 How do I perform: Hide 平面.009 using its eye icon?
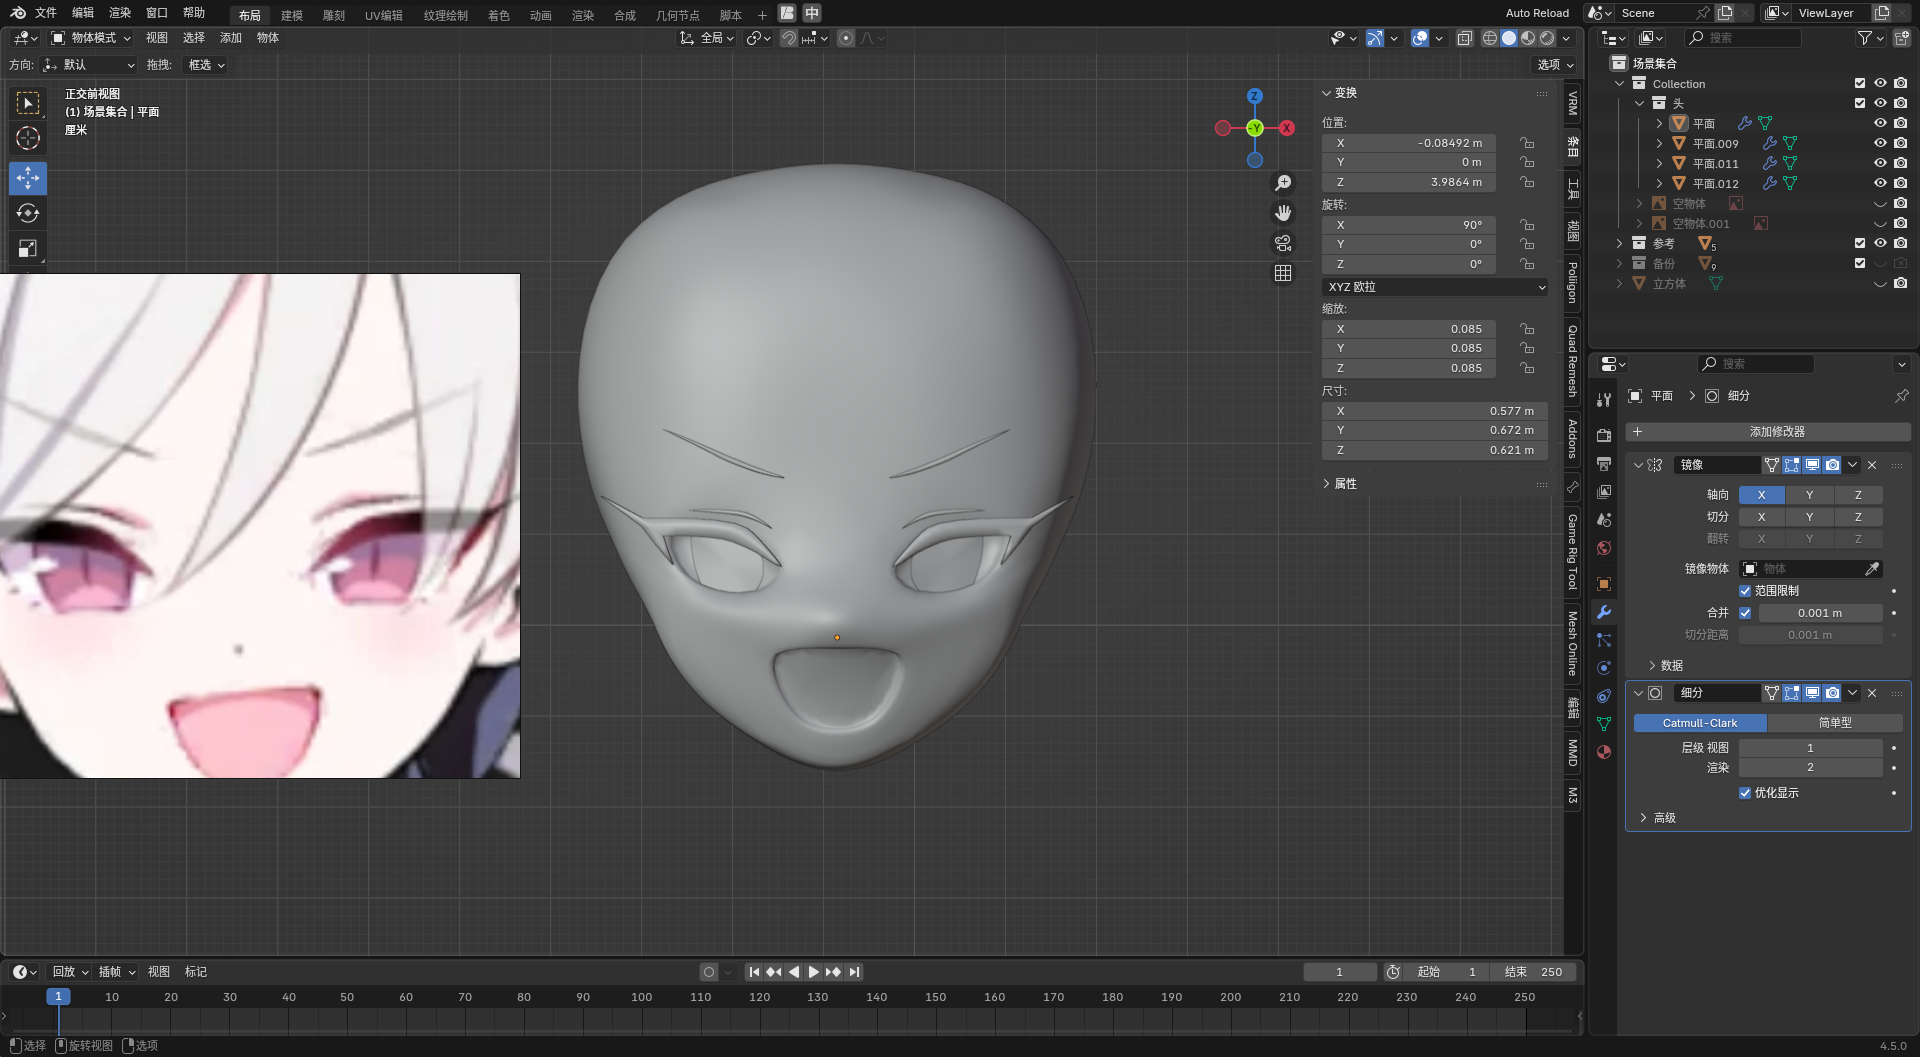[1880, 143]
